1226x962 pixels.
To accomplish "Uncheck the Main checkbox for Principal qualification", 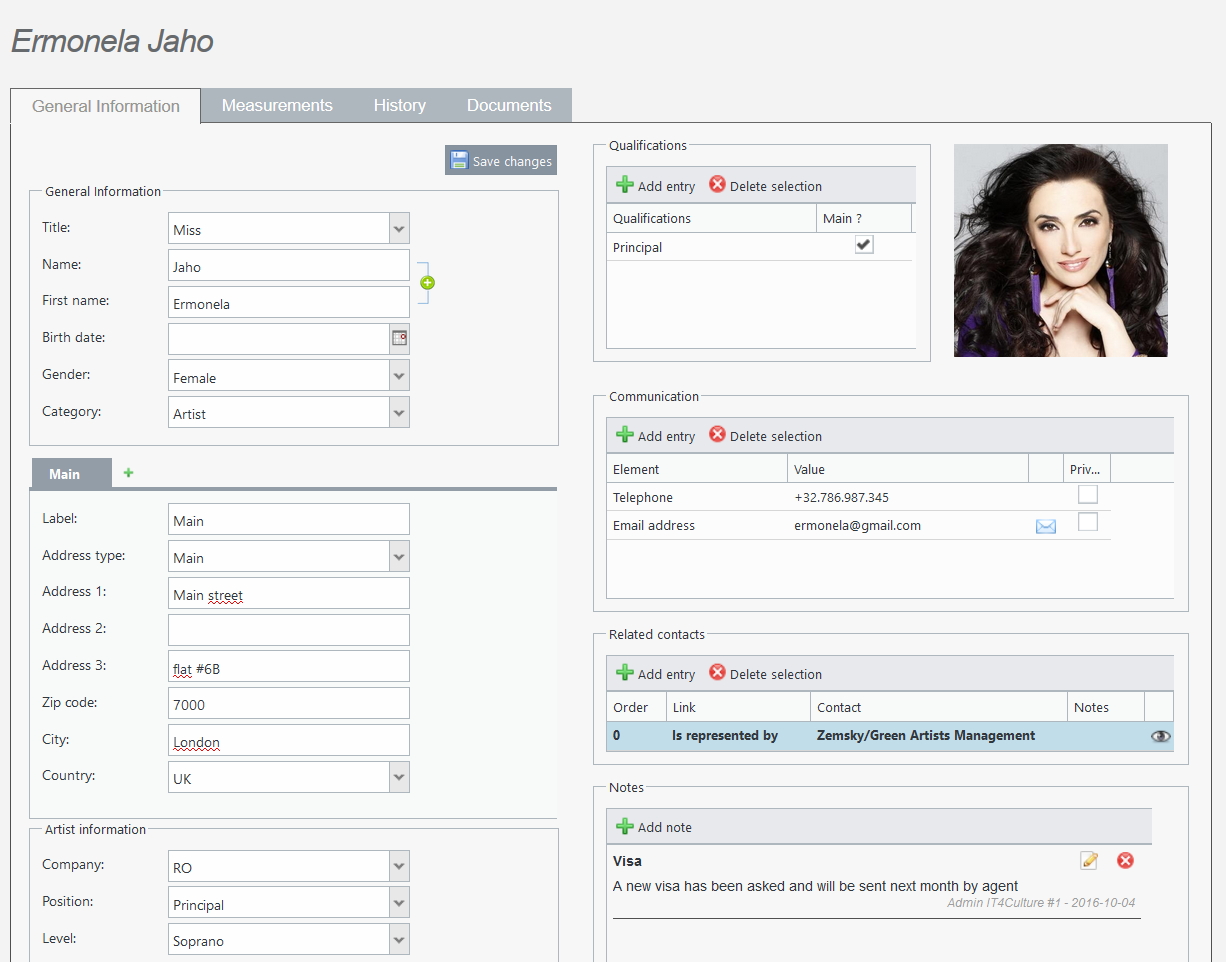I will coord(864,245).
